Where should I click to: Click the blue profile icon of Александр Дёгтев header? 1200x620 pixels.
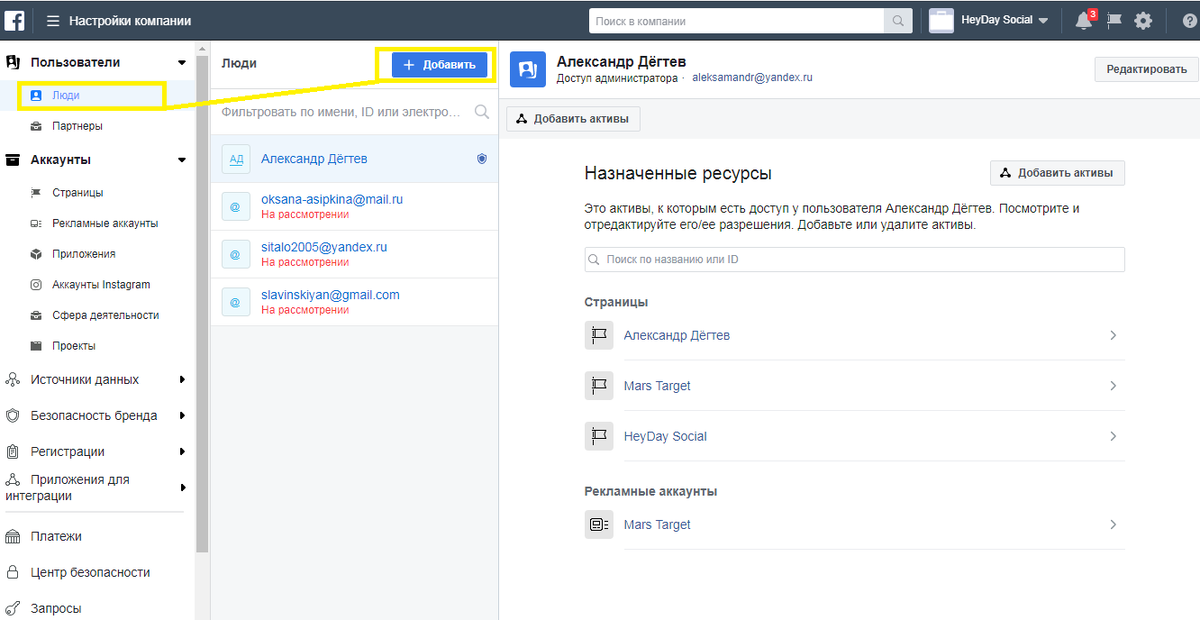pos(527,69)
